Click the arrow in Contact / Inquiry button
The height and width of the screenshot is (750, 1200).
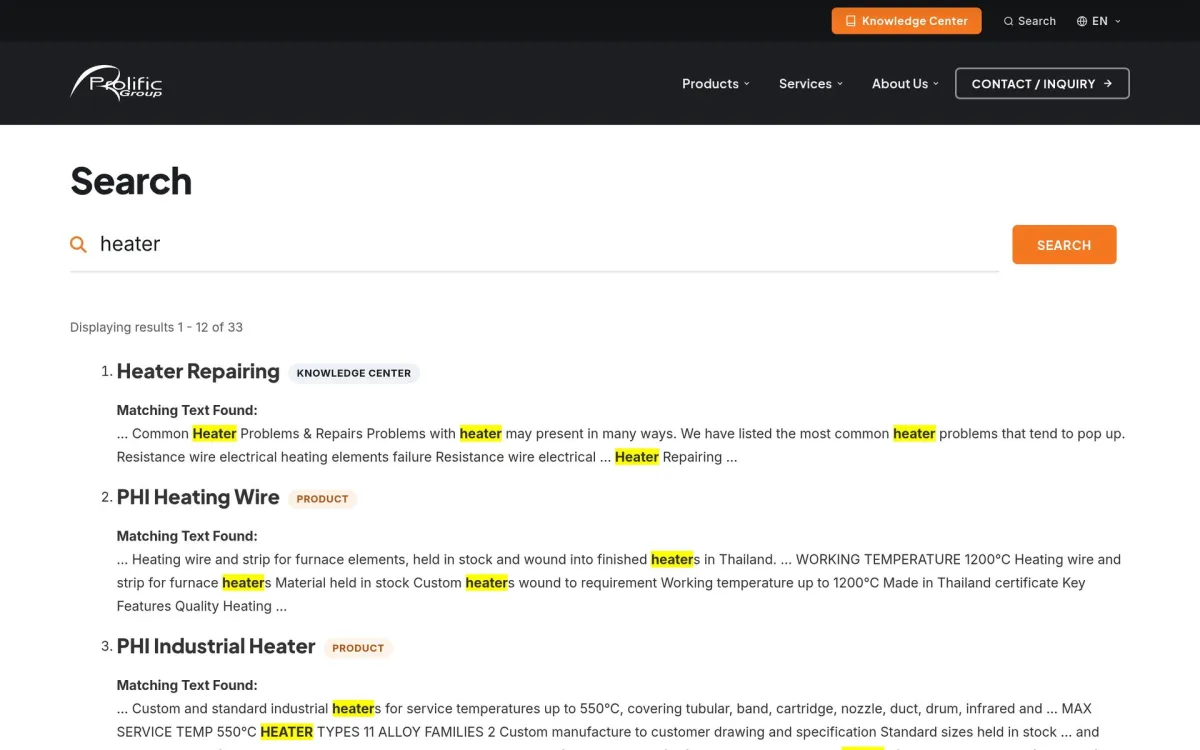[1108, 84]
